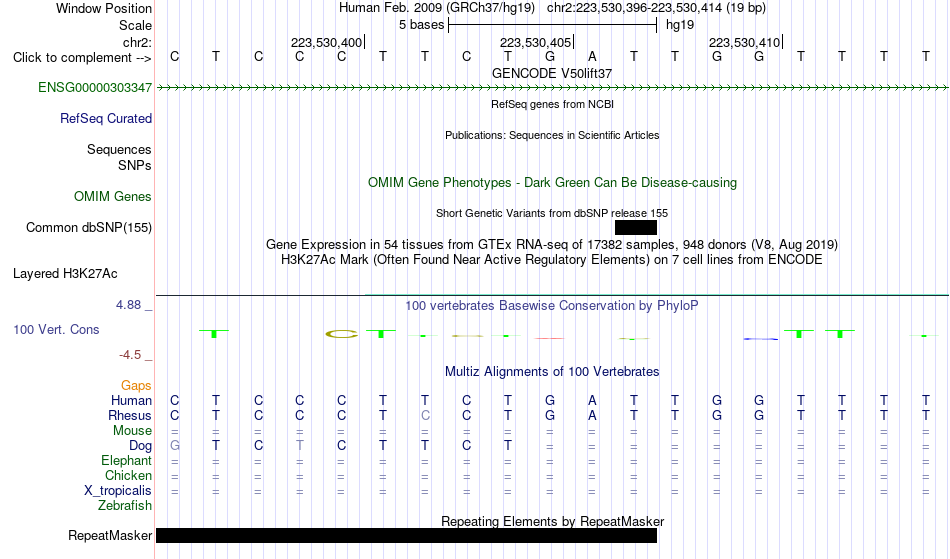Click the Human species row label
Screen dimensions: 950x559
click(x=131, y=401)
